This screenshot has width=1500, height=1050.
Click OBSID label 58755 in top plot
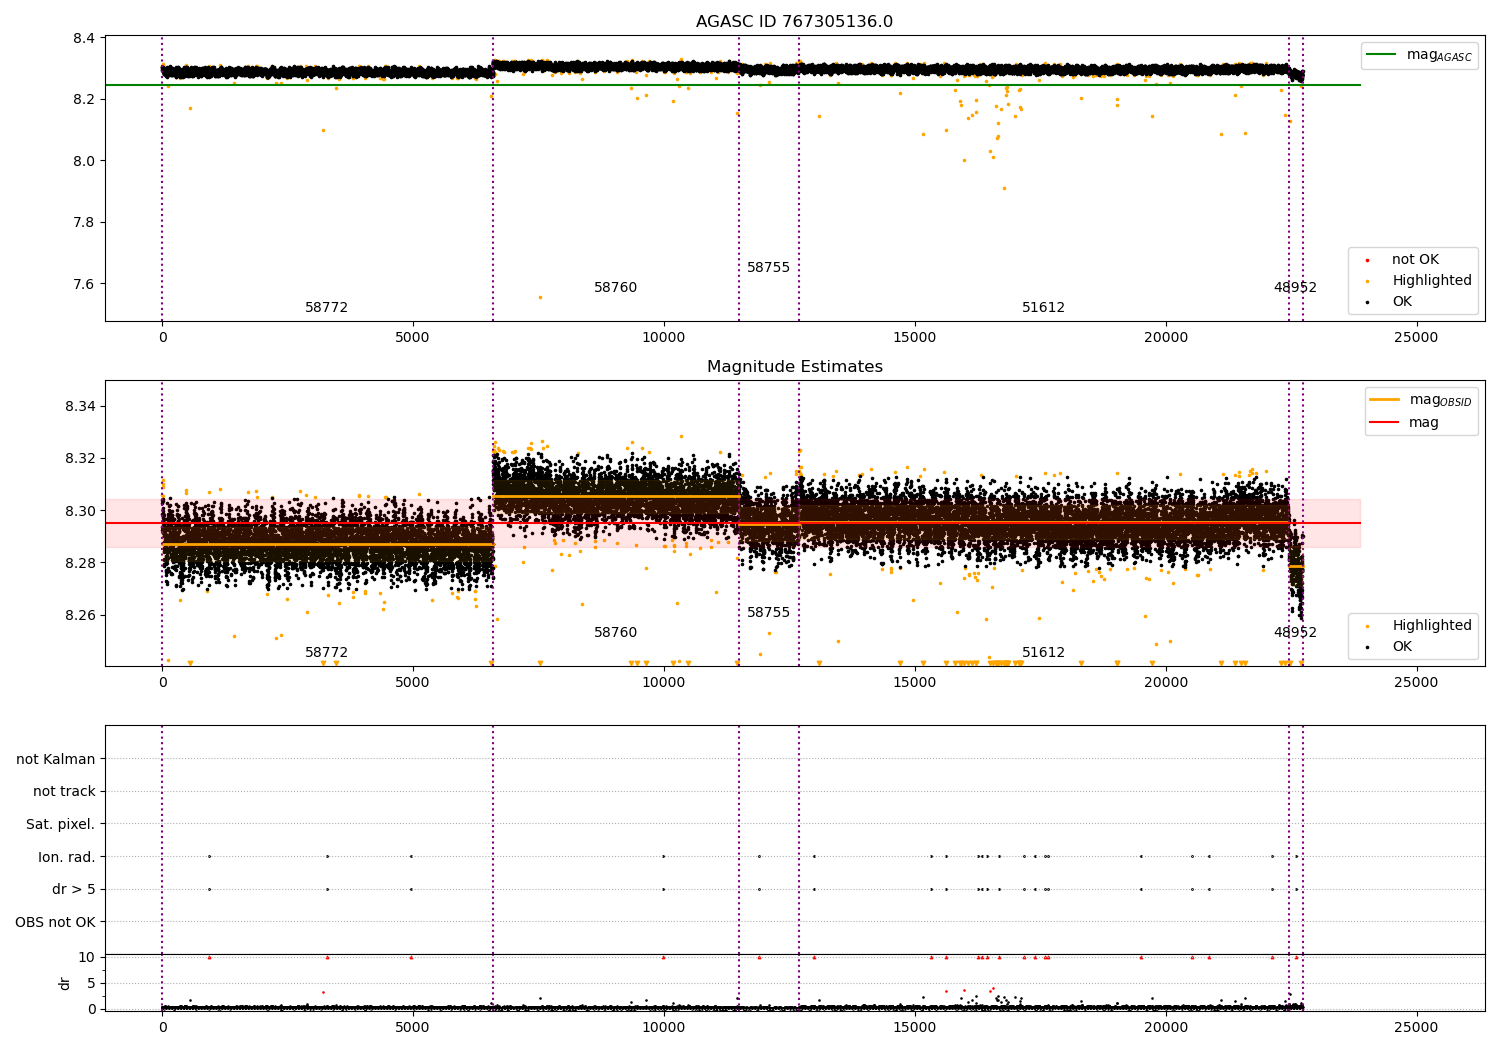pos(768,268)
